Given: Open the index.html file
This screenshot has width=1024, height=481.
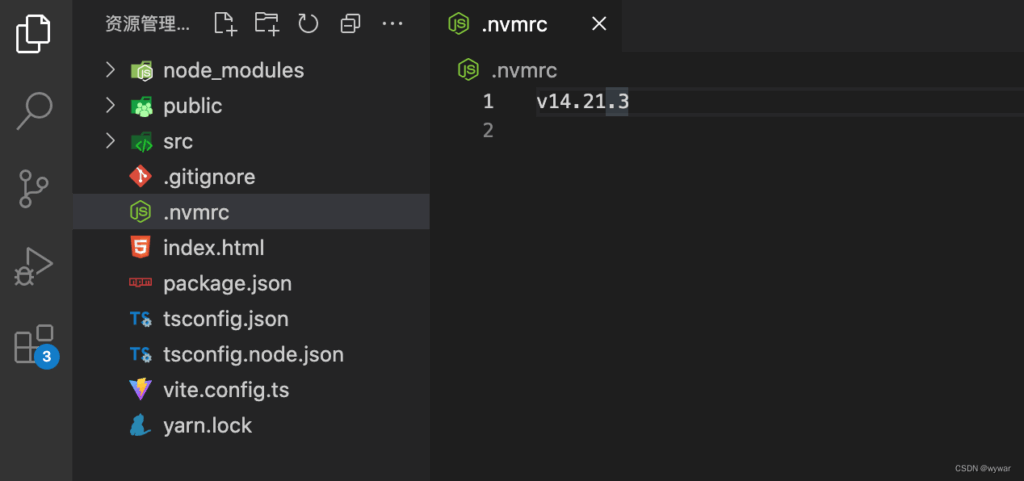Looking at the screenshot, I should coord(214,248).
